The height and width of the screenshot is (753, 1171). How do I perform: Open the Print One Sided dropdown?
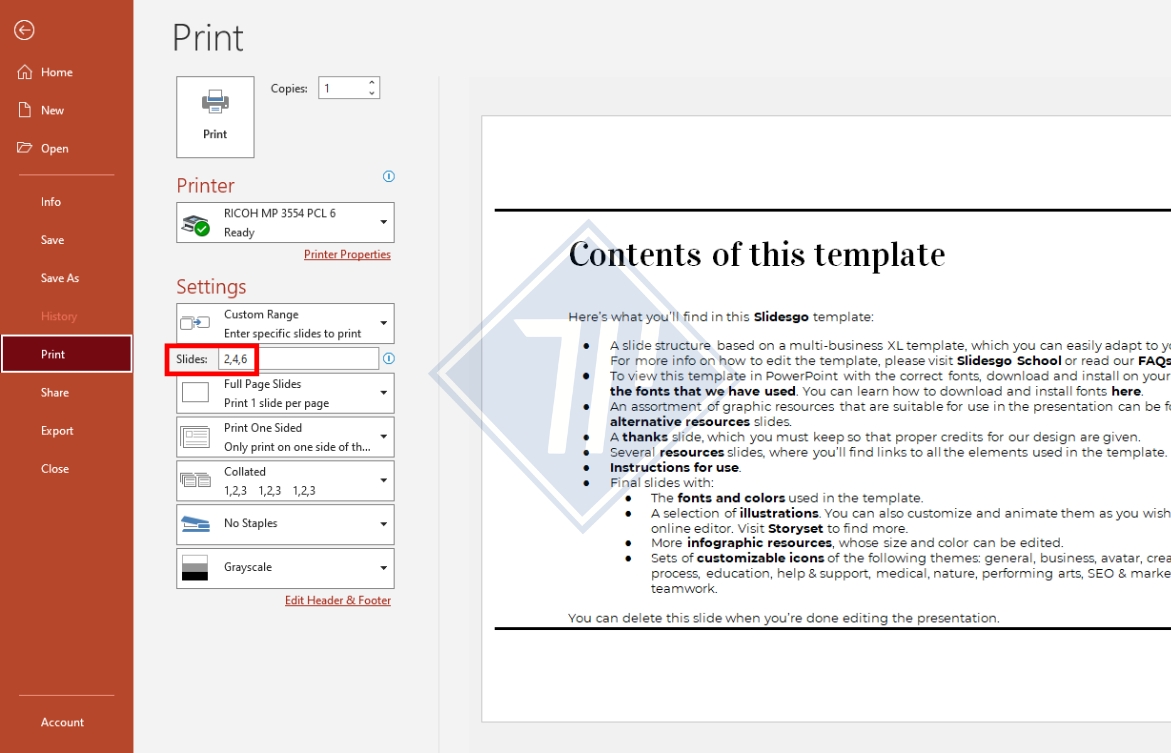384,437
